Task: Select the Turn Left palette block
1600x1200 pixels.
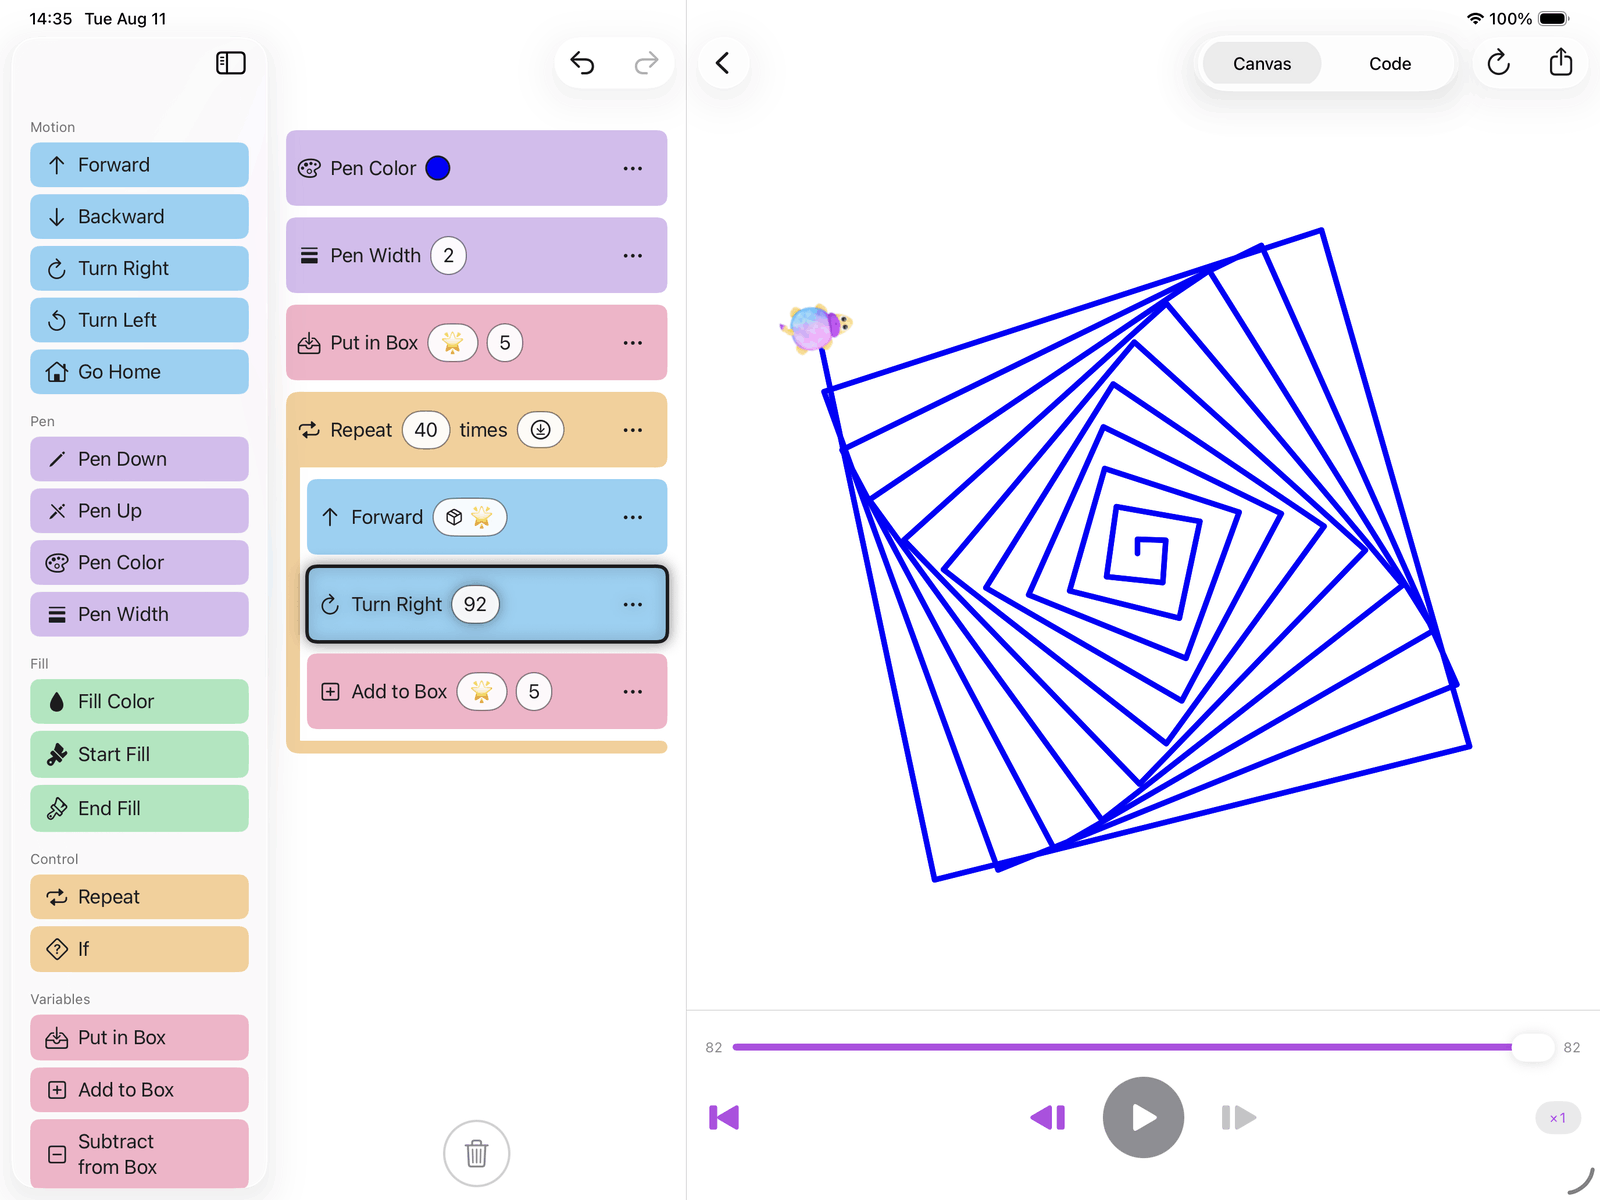Action: point(139,320)
